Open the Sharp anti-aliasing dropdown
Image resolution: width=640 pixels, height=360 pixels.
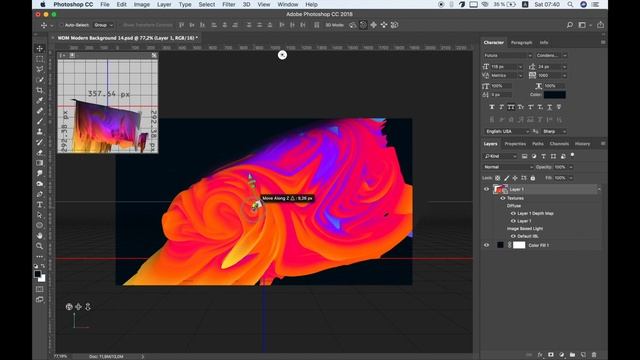pyautogui.click(x=554, y=131)
